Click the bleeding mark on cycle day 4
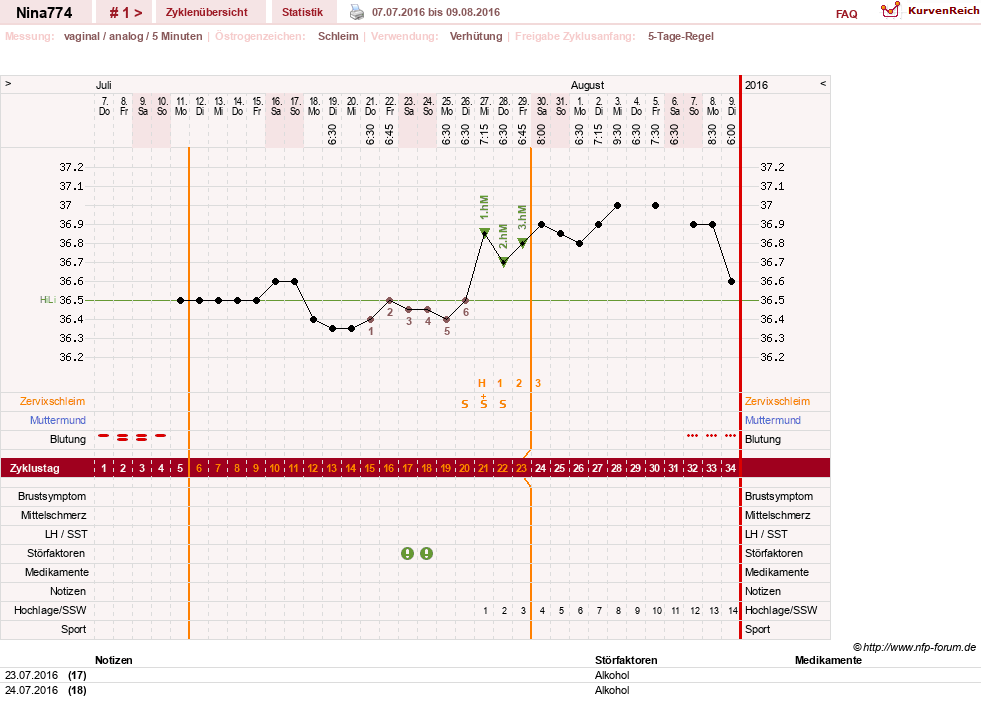Screen dimensions: 981x719 pyautogui.click(x=161, y=436)
